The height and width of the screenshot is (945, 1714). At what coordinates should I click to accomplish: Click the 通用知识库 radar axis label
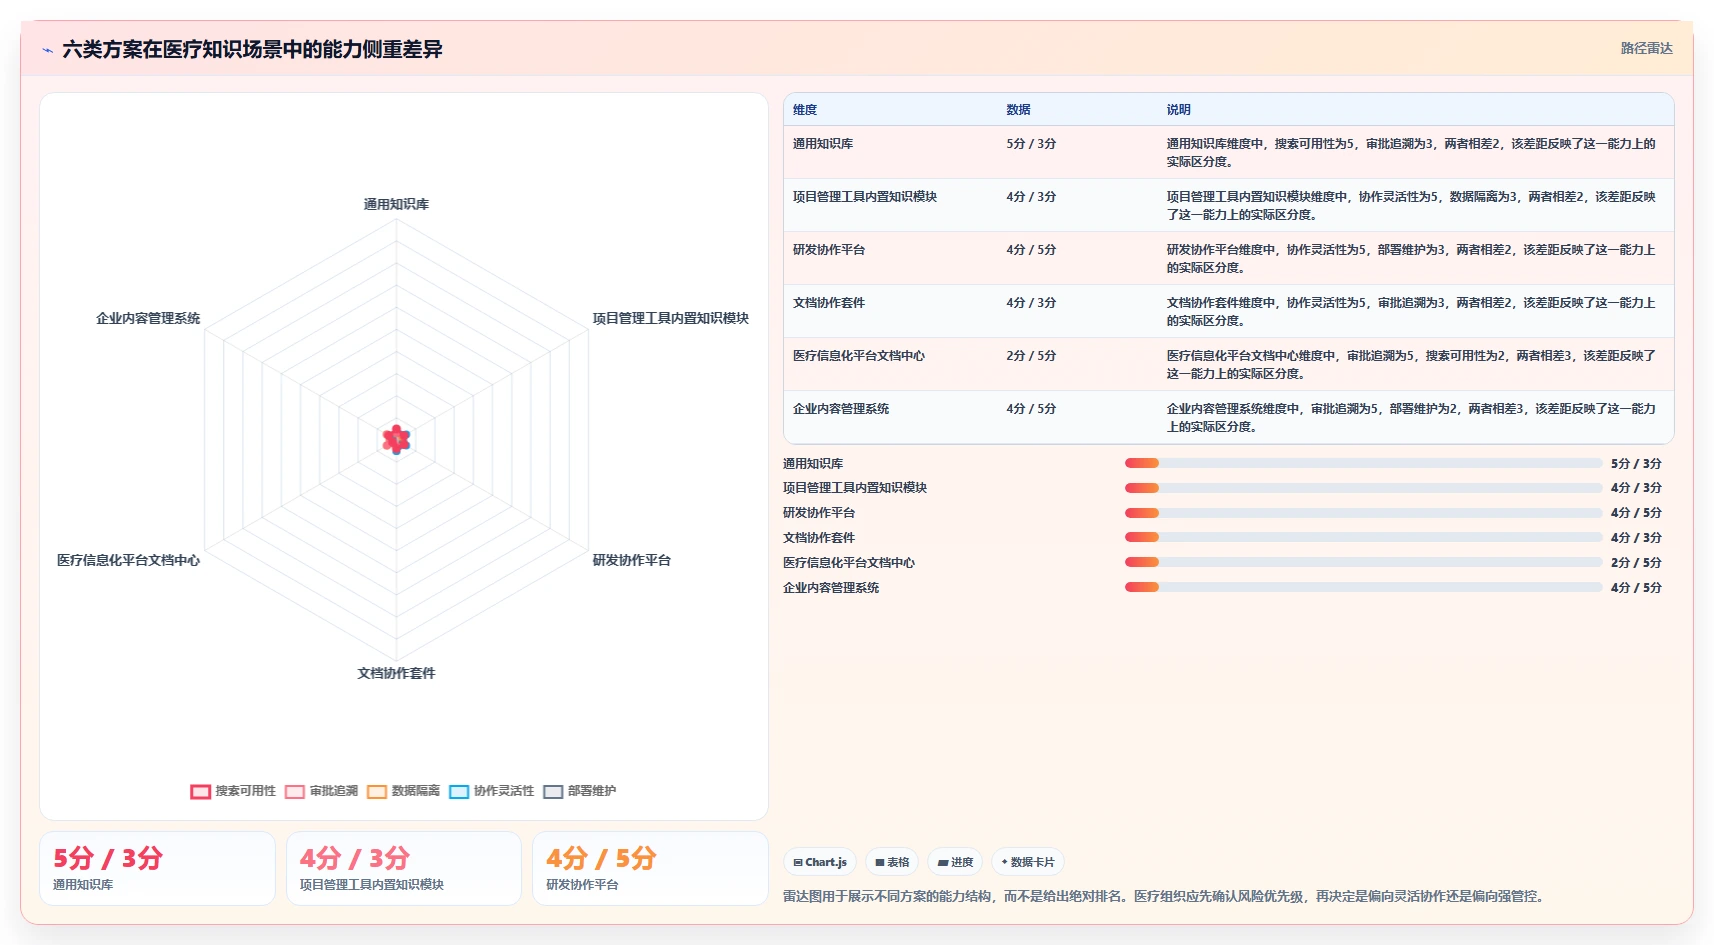coord(396,204)
